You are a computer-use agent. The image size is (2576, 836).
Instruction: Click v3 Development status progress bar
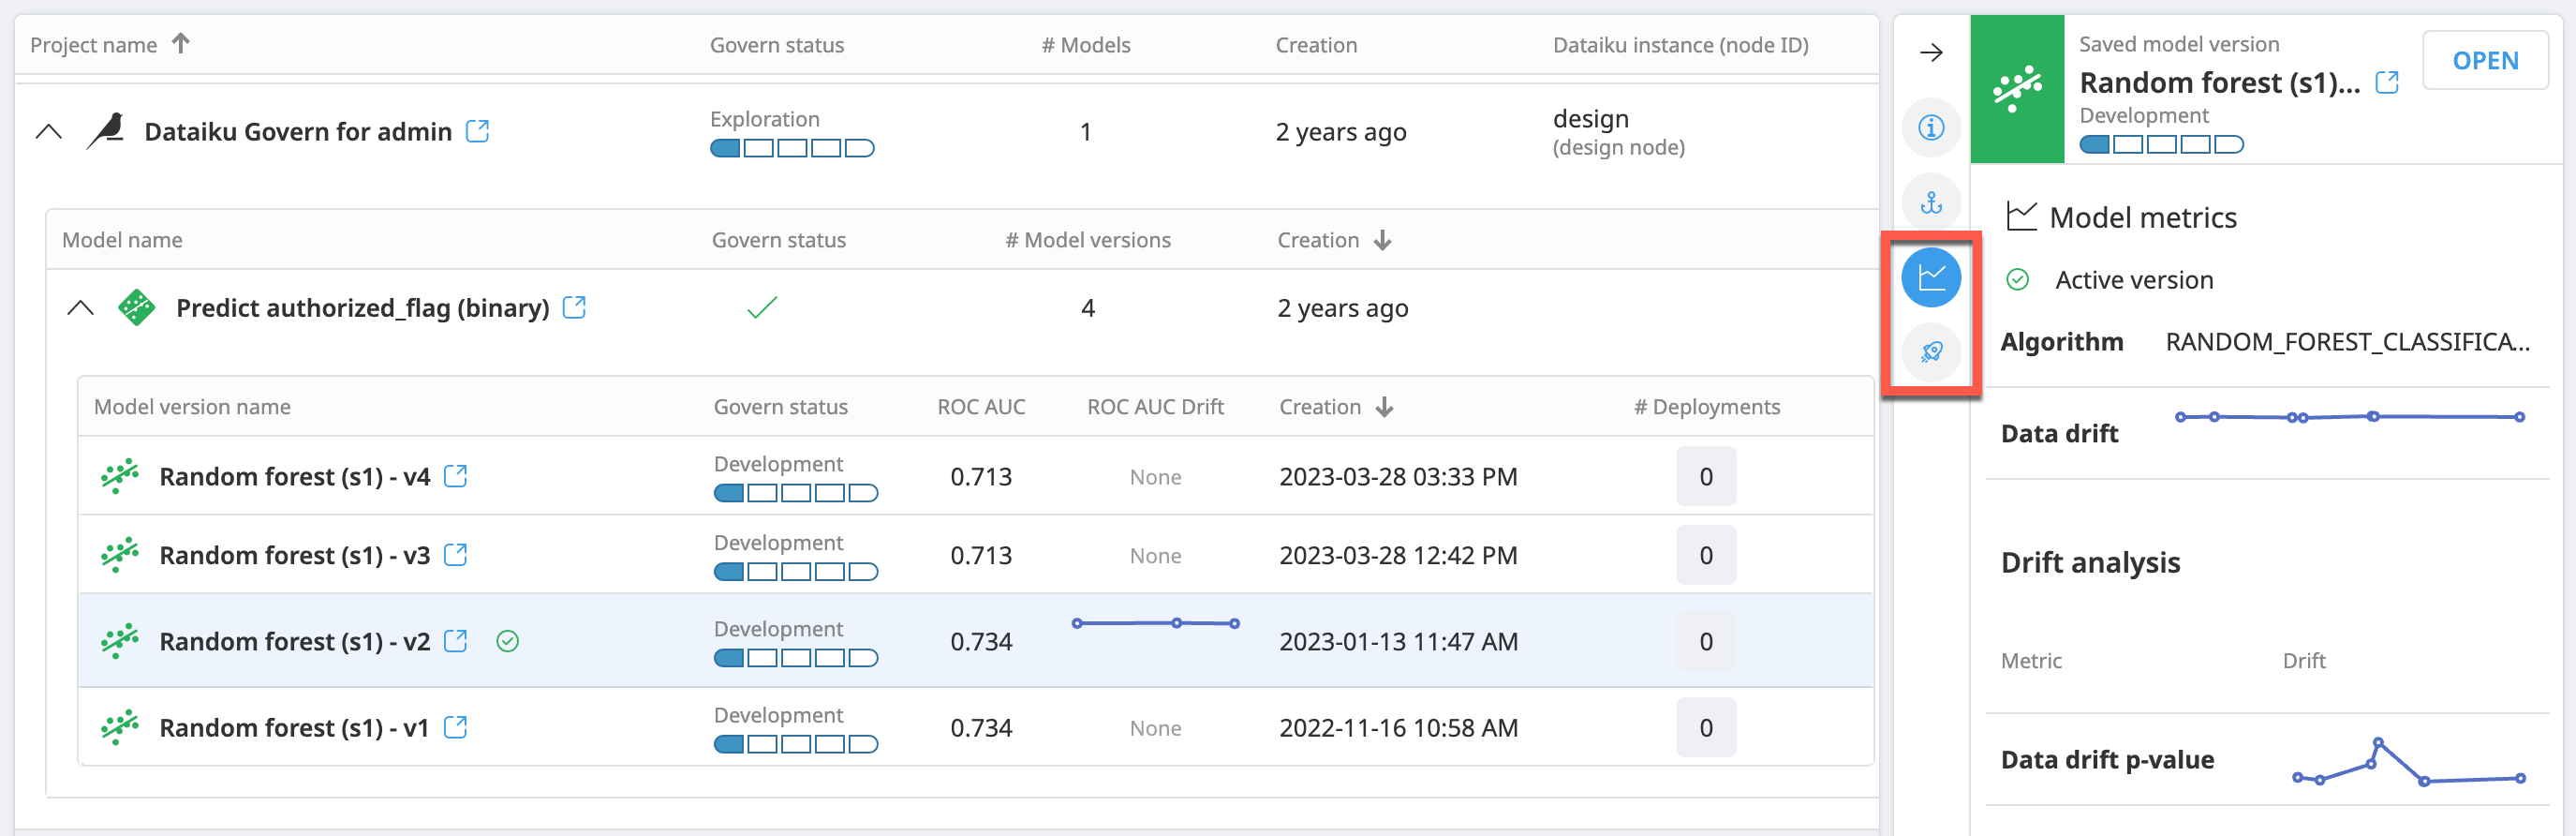pyautogui.click(x=796, y=571)
